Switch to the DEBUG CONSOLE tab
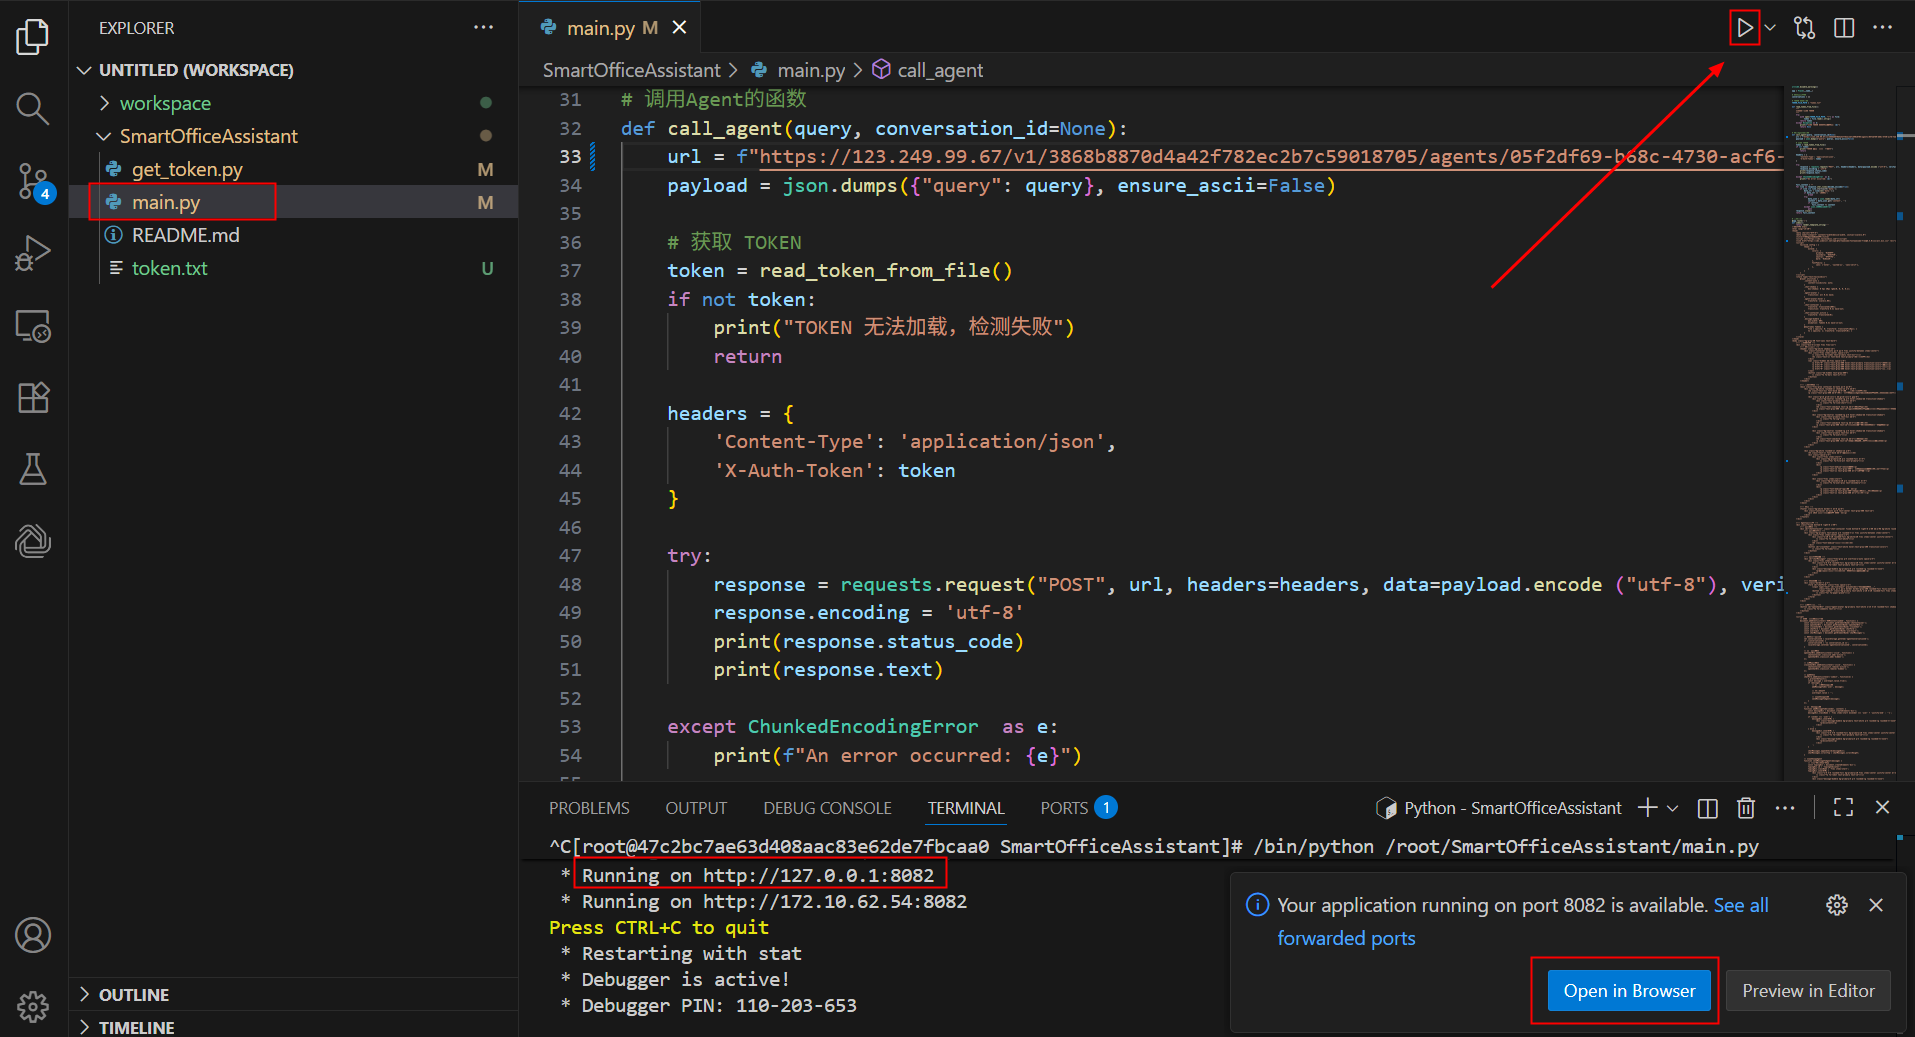This screenshot has height=1037, width=1915. click(827, 808)
